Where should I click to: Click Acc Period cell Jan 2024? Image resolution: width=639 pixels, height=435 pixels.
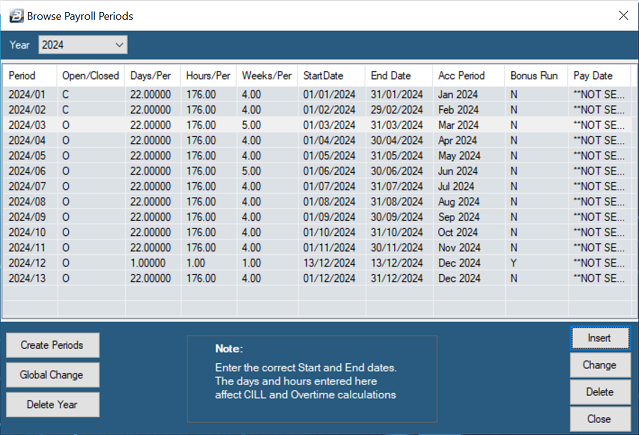tap(458, 94)
